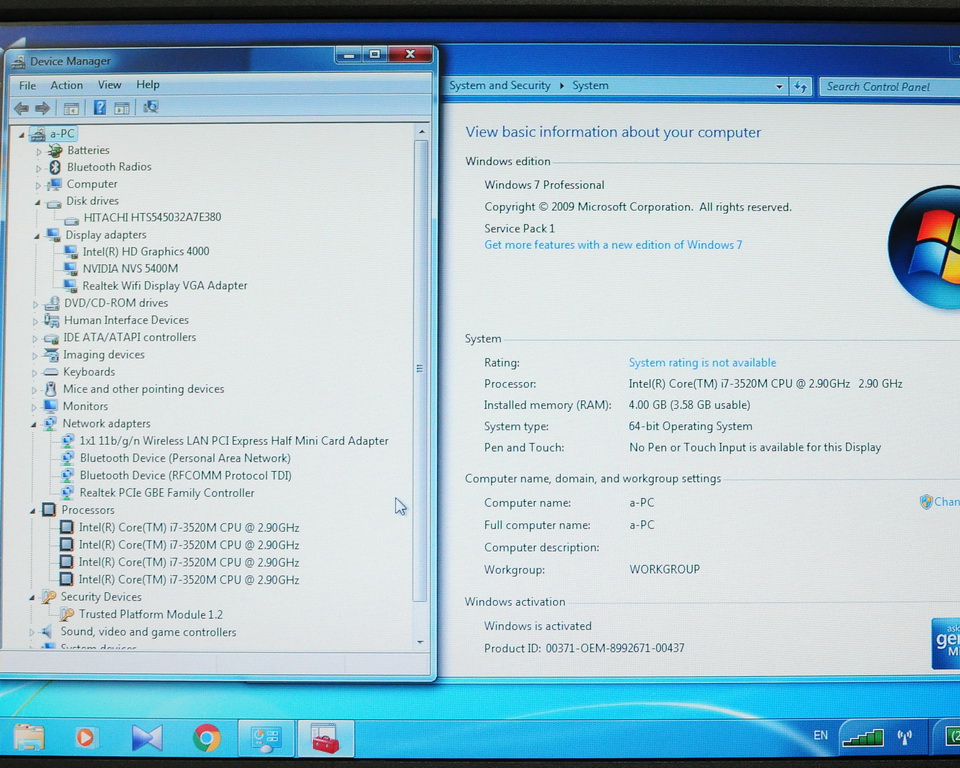Click Get more features with a new edition link
Screen dimensions: 960x768
pos(613,245)
